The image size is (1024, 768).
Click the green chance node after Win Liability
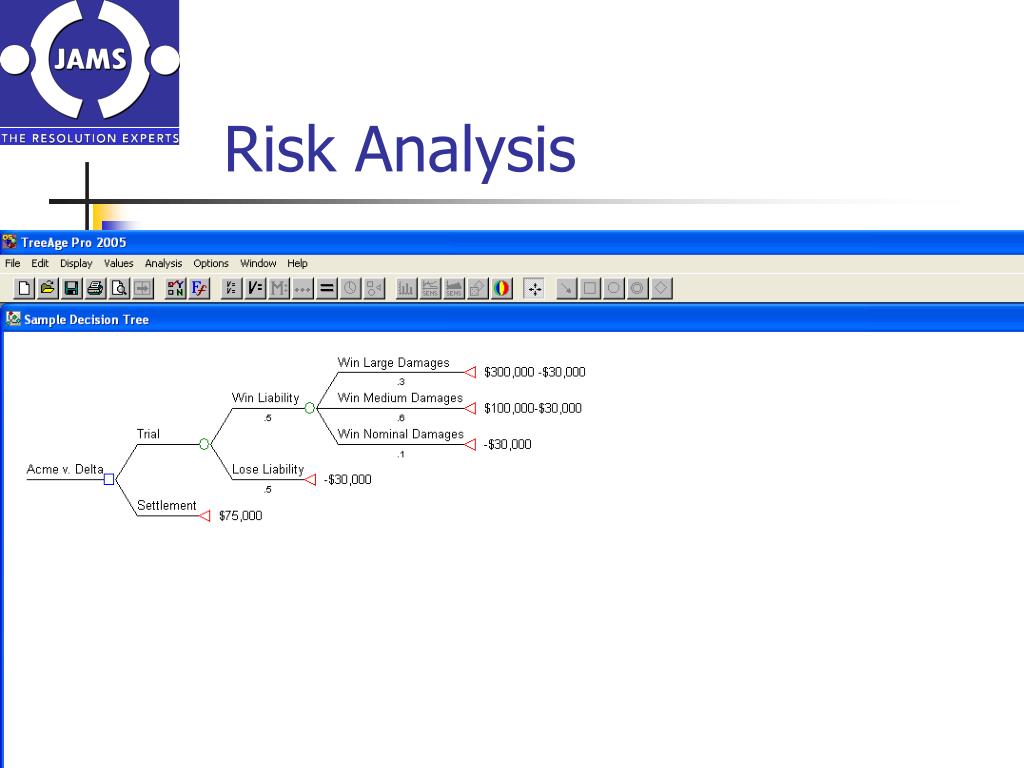click(x=310, y=408)
